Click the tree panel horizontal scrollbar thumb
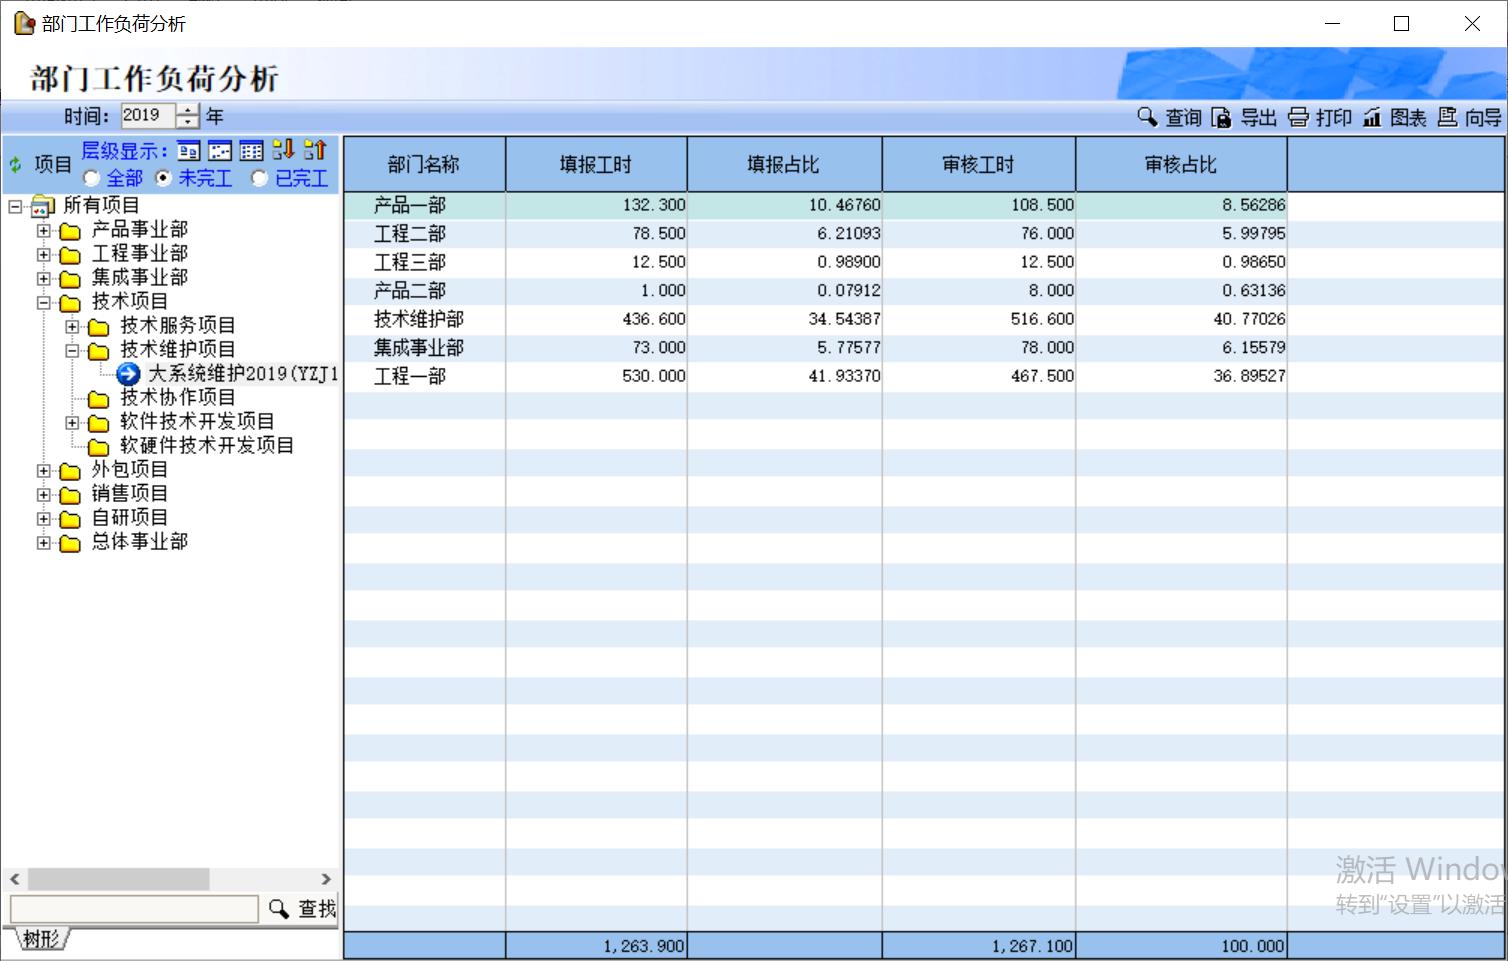1508x961 pixels. [x=118, y=879]
